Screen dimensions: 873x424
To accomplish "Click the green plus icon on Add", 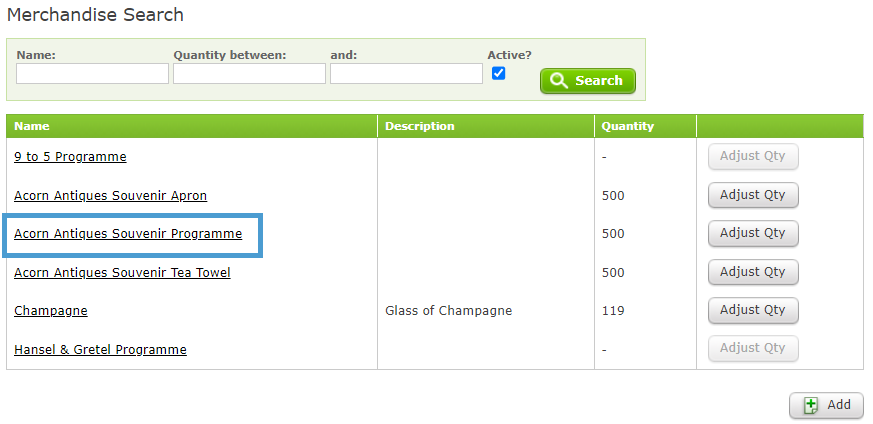I will click(x=811, y=406).
